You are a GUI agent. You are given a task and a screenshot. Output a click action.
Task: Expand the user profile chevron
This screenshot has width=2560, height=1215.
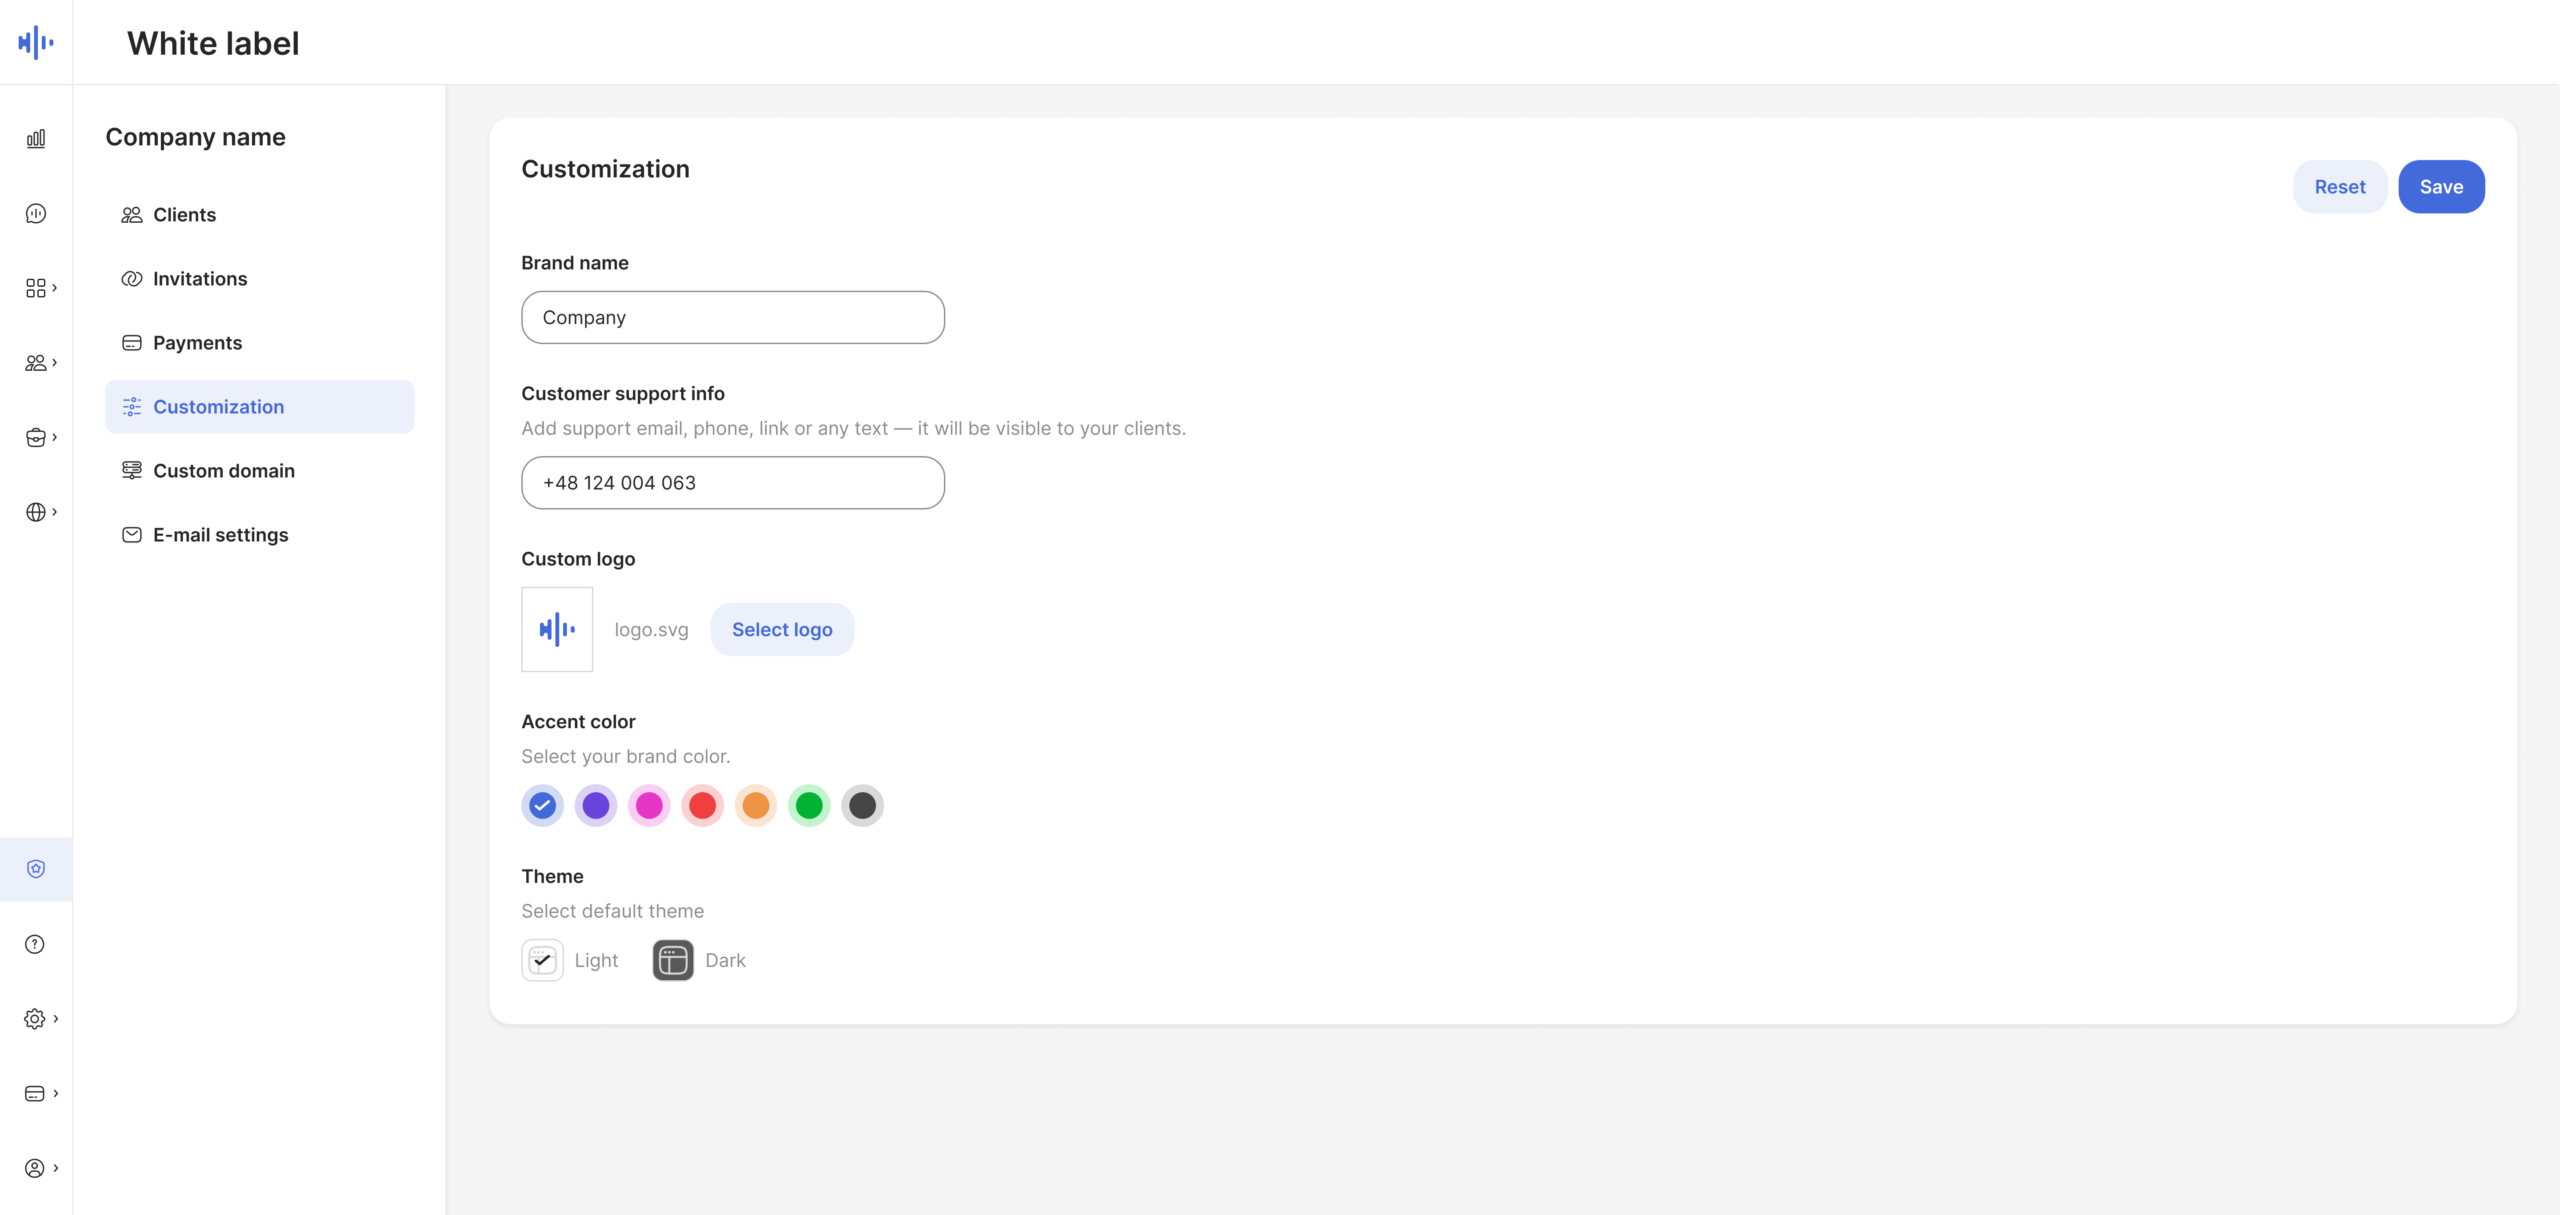click(56, 1168)
